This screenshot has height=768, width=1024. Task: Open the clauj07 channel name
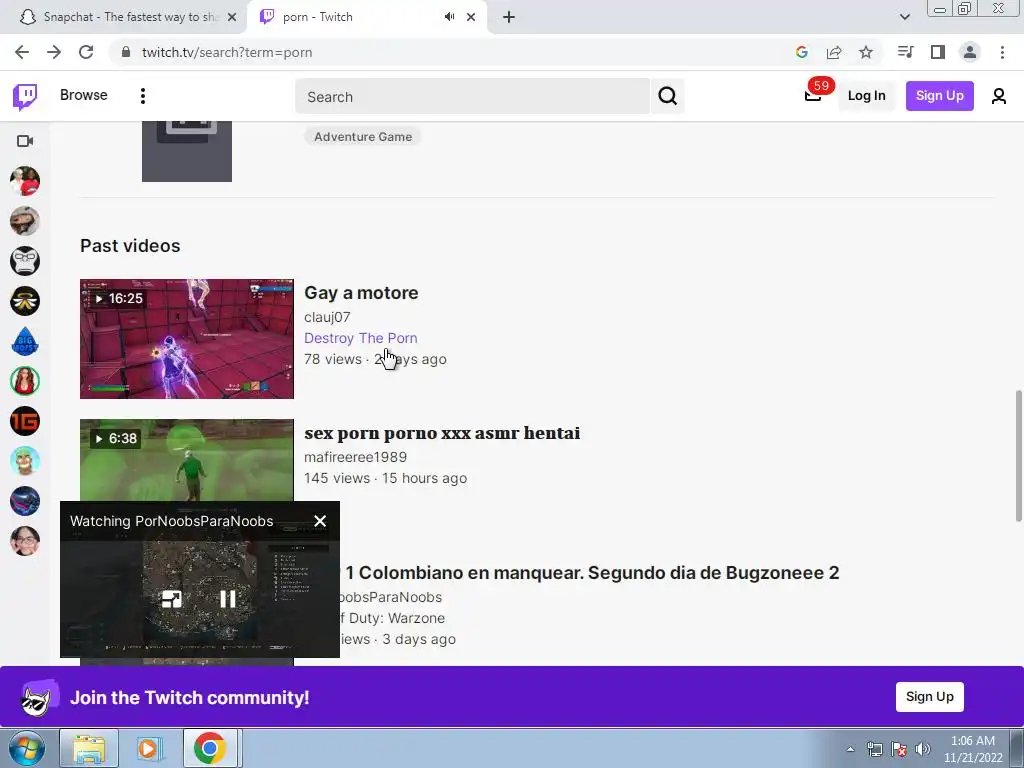(x=327, y=317)
